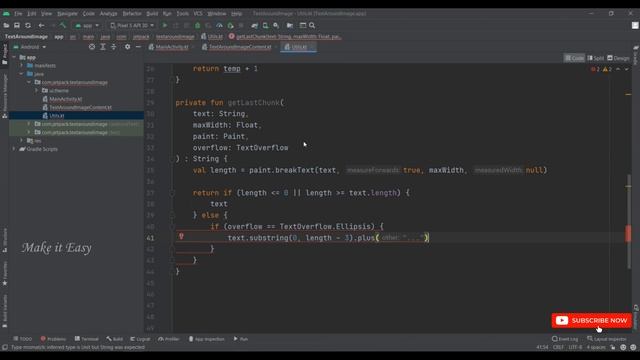Open the File menu

(x=18, y=13)
